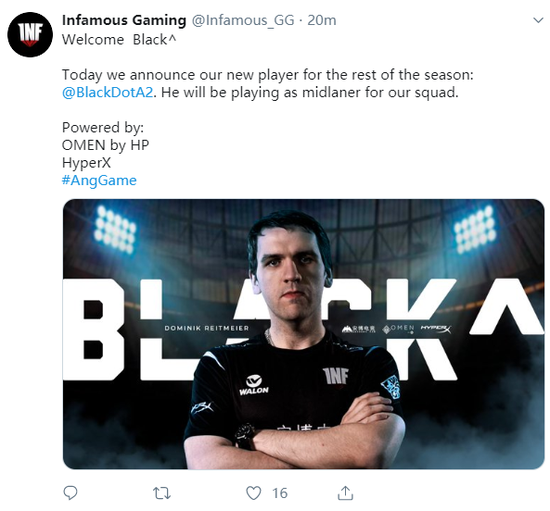Retweet this Infamous Gaming post
This screenshot has height=511, width=550.
pyautogui.click(x=162, y=493)
